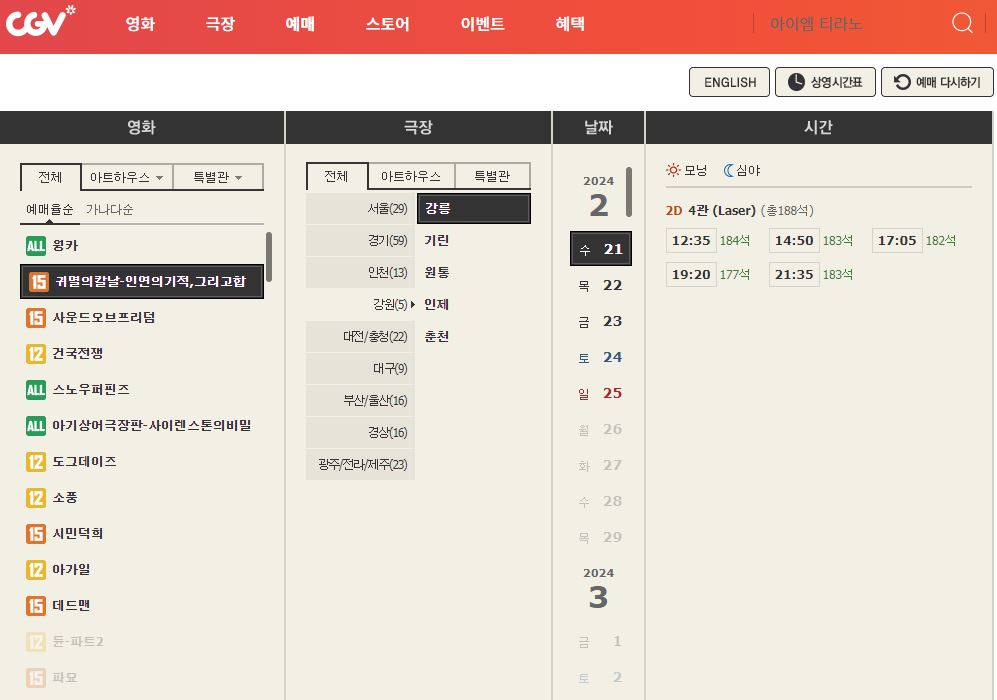Screen dimensions: 997x700
Task: Click the ENGLISH button
Action: [x=729, y=82]
